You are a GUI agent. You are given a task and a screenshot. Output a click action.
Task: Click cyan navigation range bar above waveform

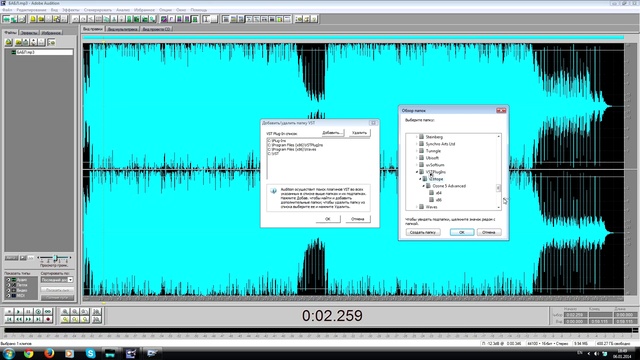[x=353, y=37]
